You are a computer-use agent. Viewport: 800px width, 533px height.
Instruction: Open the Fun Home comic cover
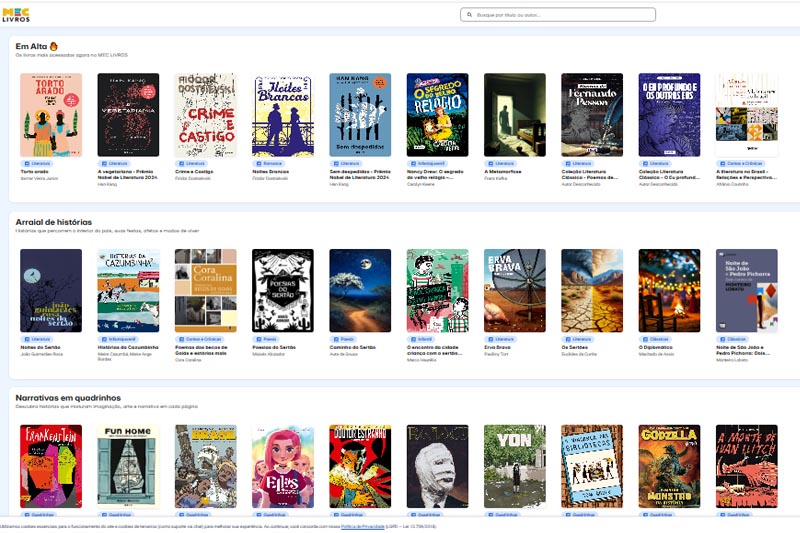pyautogui.click(x=128, y=466)
